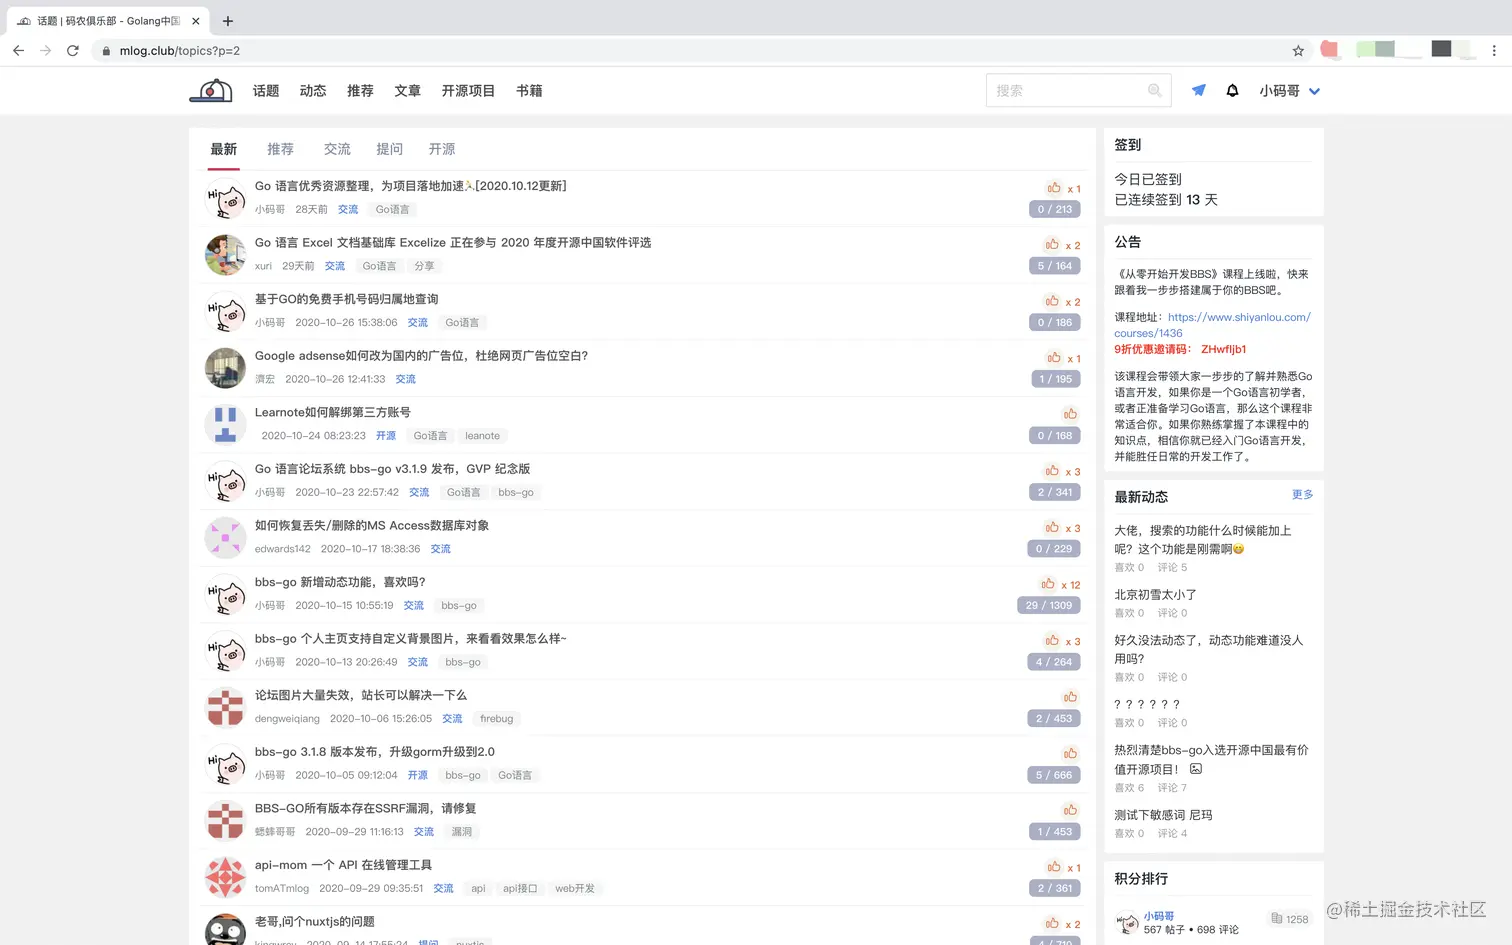Click 更多 next to 最新动态
This screenshot has width=1512, height=945.
[x=1302, y=494]
